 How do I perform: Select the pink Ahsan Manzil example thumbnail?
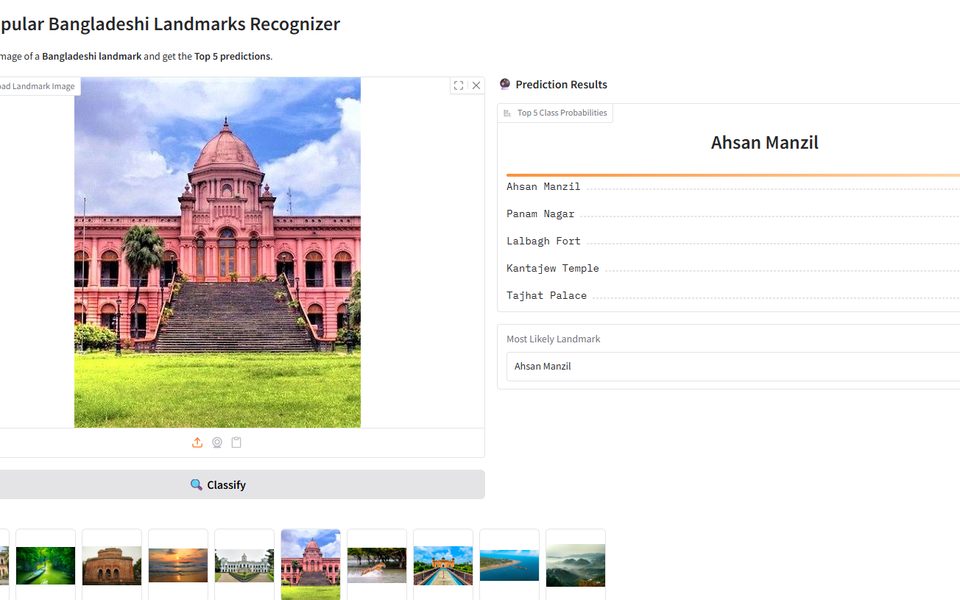[310, 565]
